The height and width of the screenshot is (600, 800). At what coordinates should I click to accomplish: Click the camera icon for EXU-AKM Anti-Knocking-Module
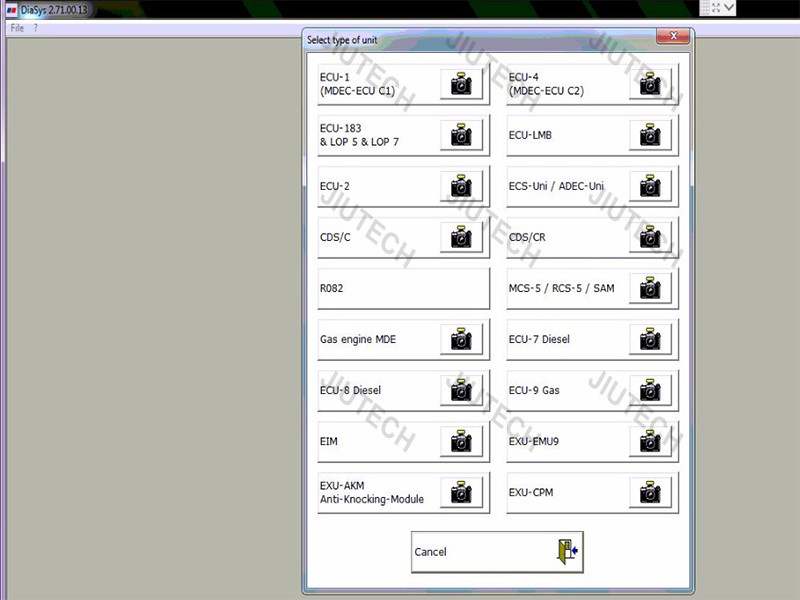[x=461, y=492]
